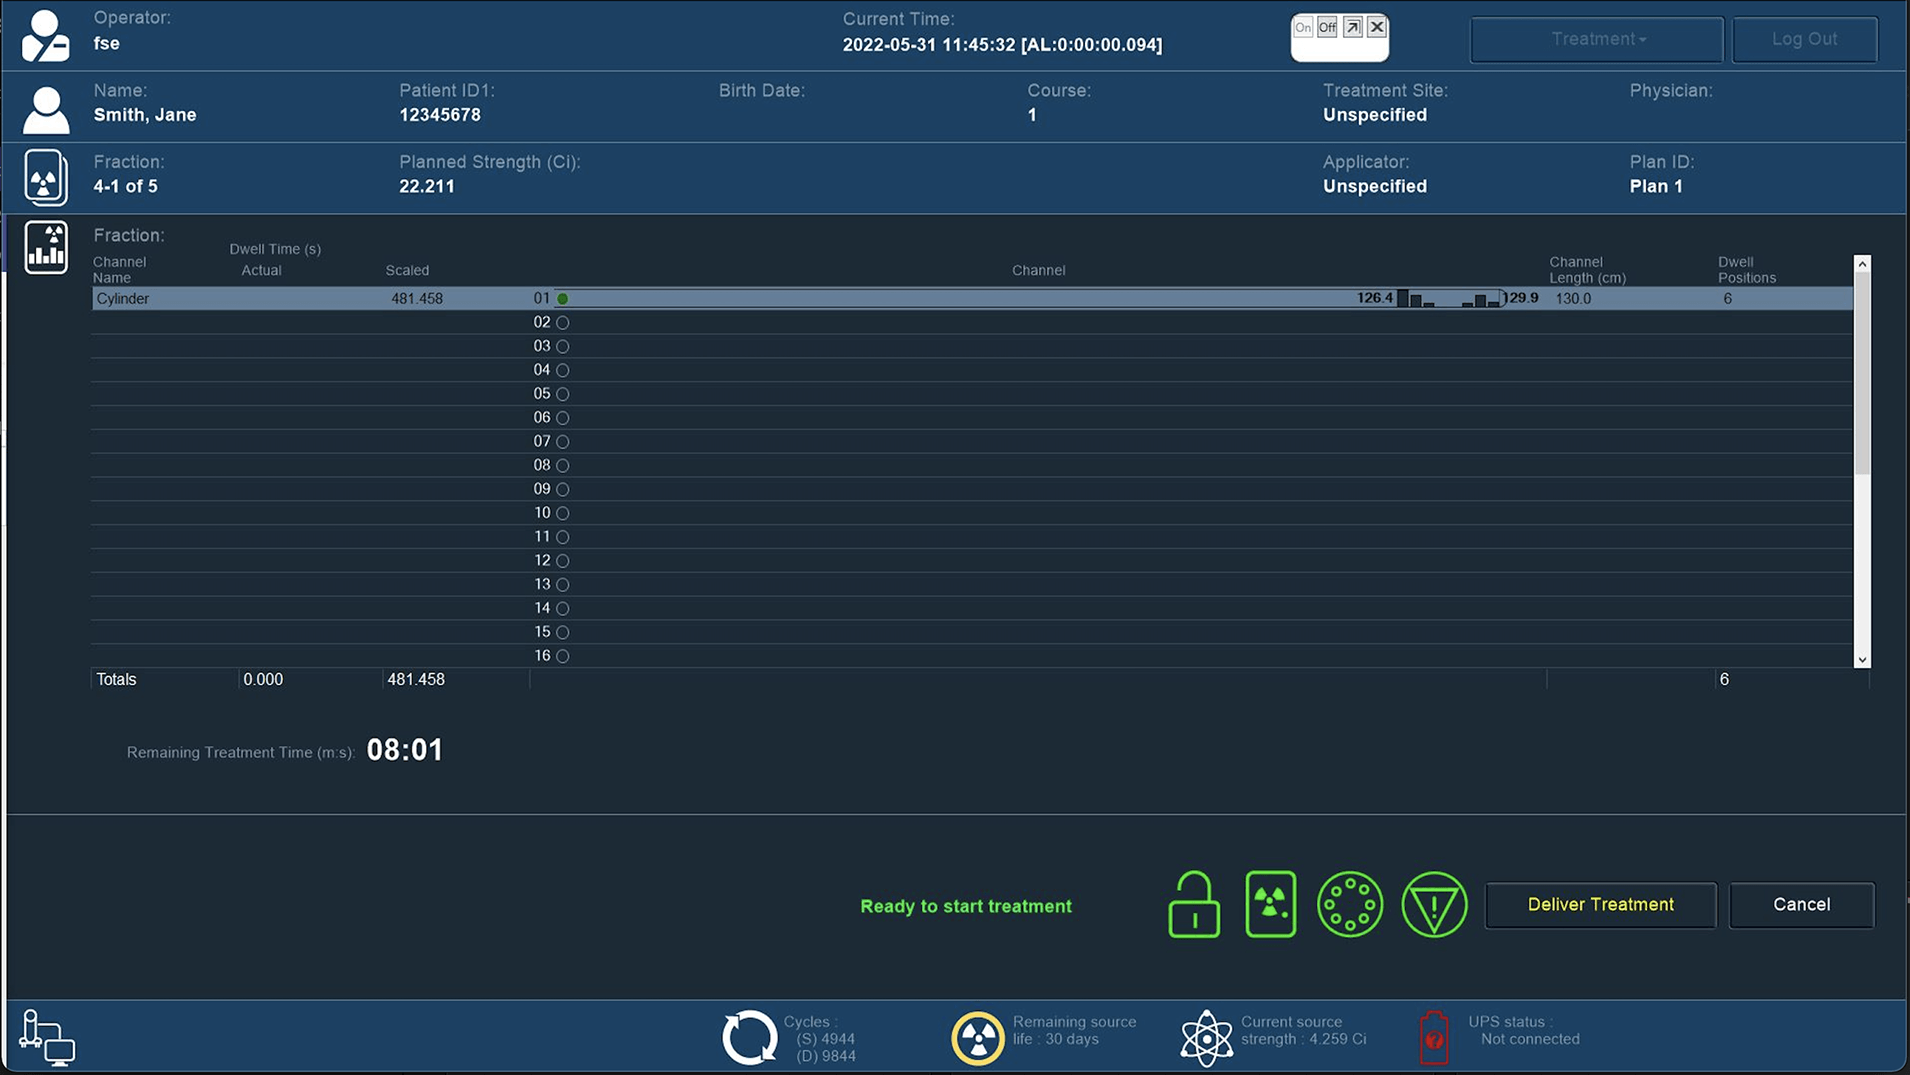Click the green door lock interlock icon
Viewport: 1910px width, 1075px height.
coord(1194,904)
